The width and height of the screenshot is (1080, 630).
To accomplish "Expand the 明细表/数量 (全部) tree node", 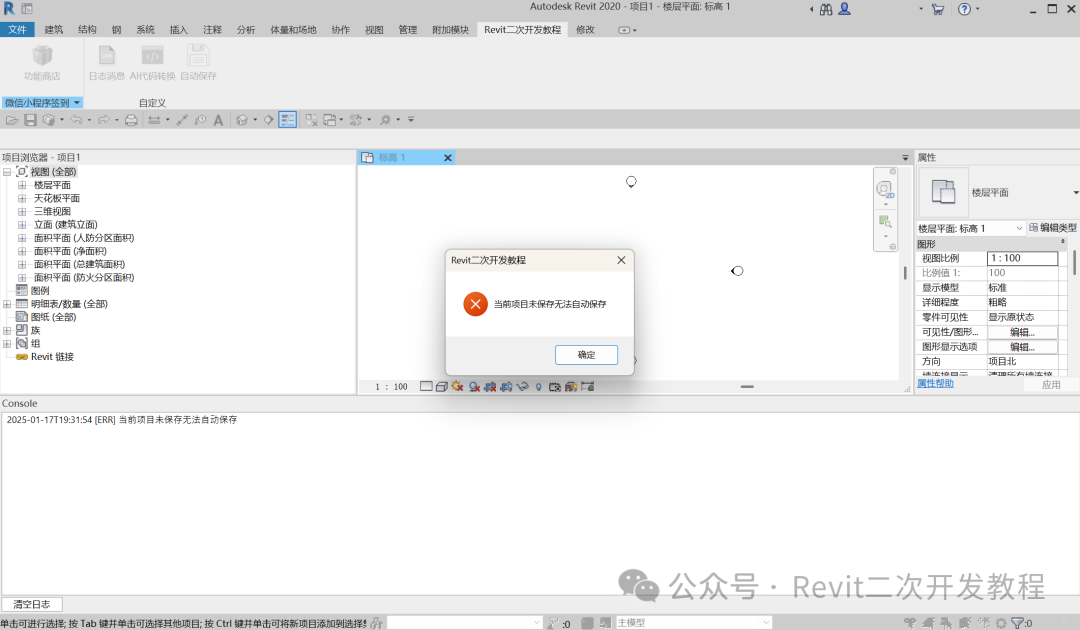I will coord(7,304).
